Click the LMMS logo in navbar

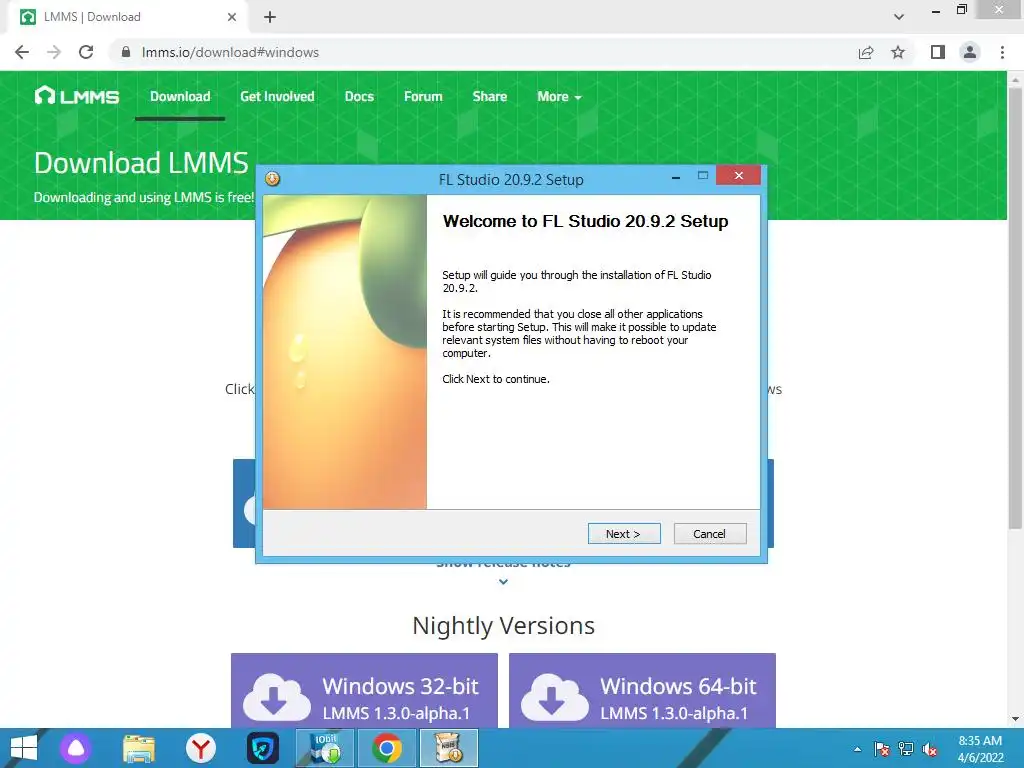(76, 96)
